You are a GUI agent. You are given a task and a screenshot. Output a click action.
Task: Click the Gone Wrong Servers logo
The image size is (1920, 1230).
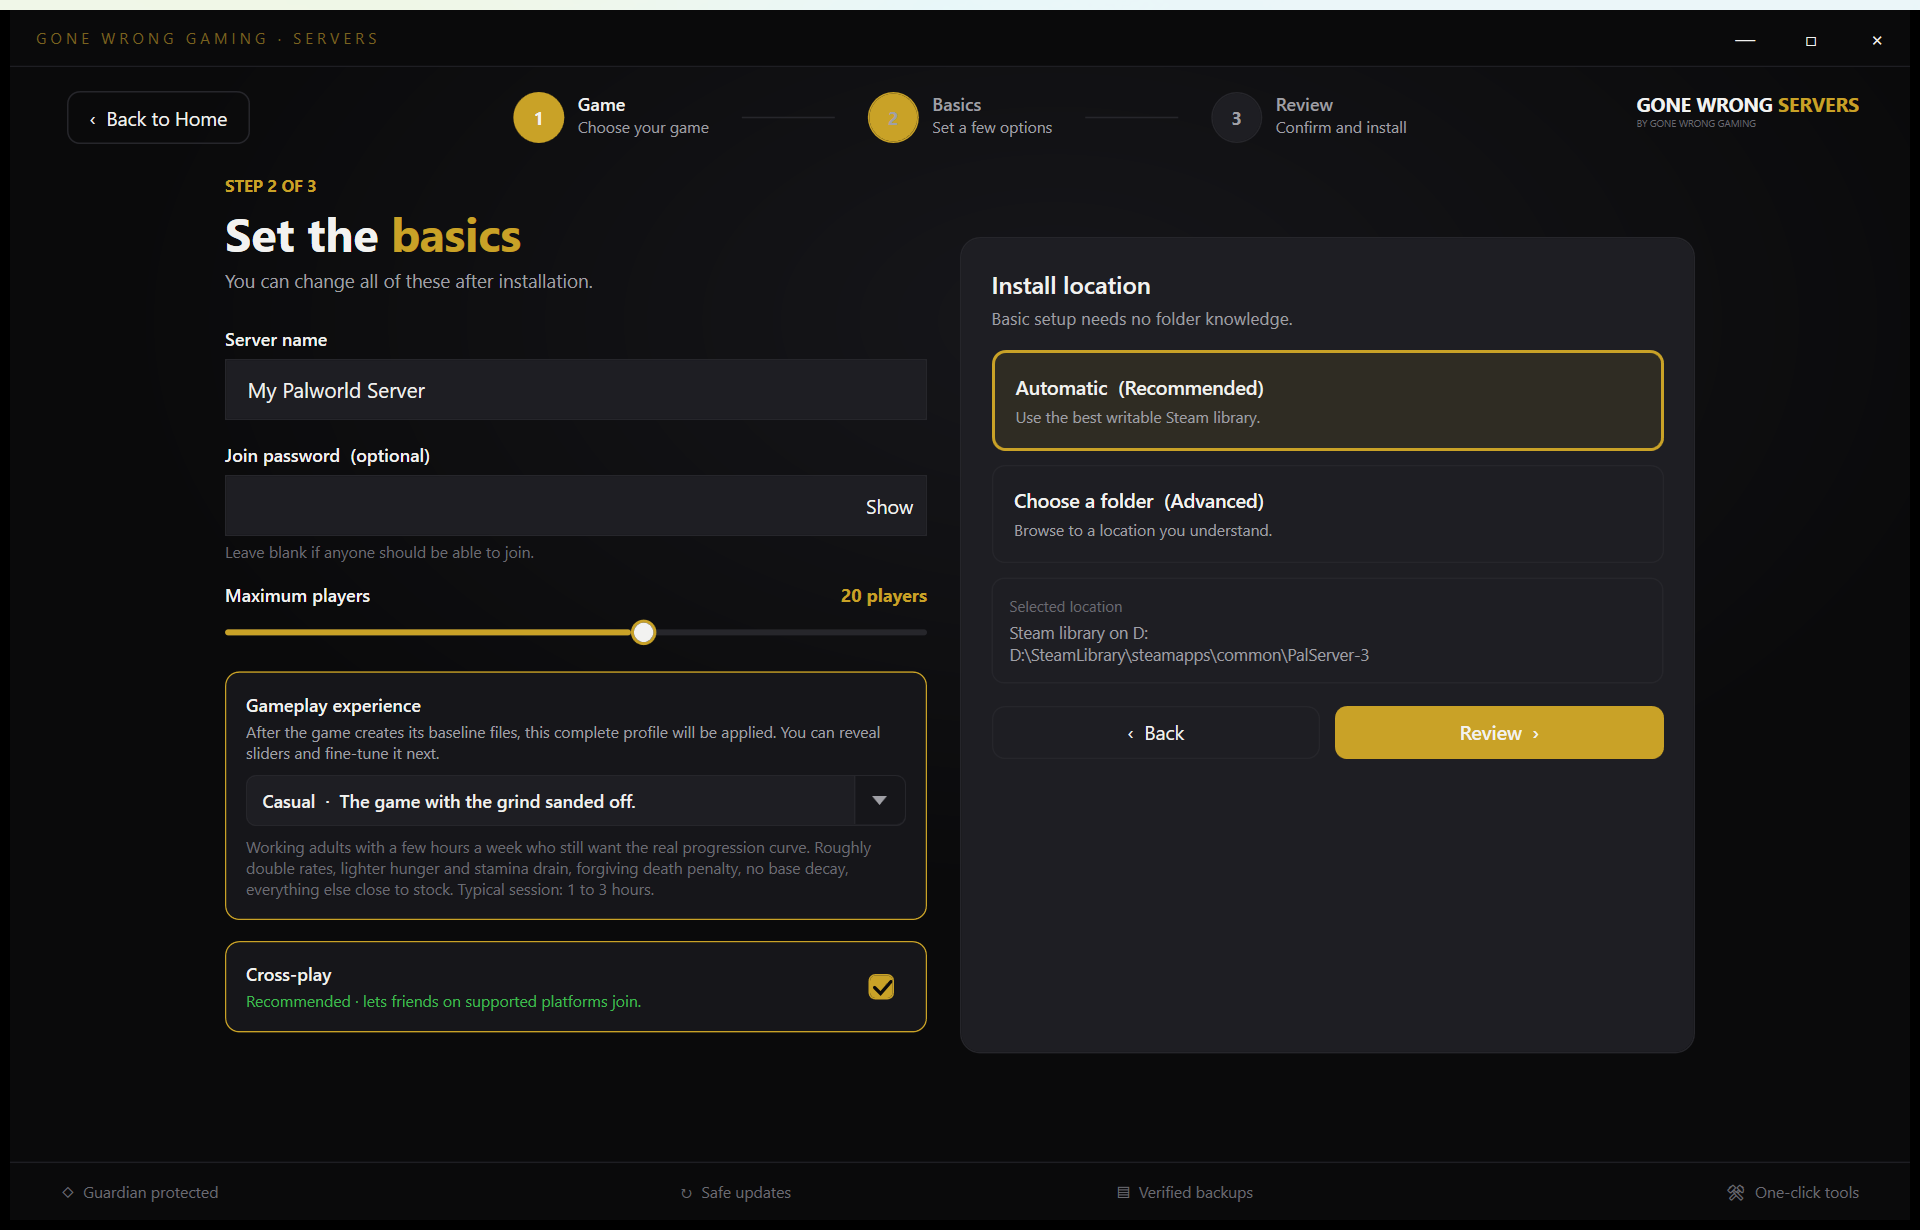1747,111
